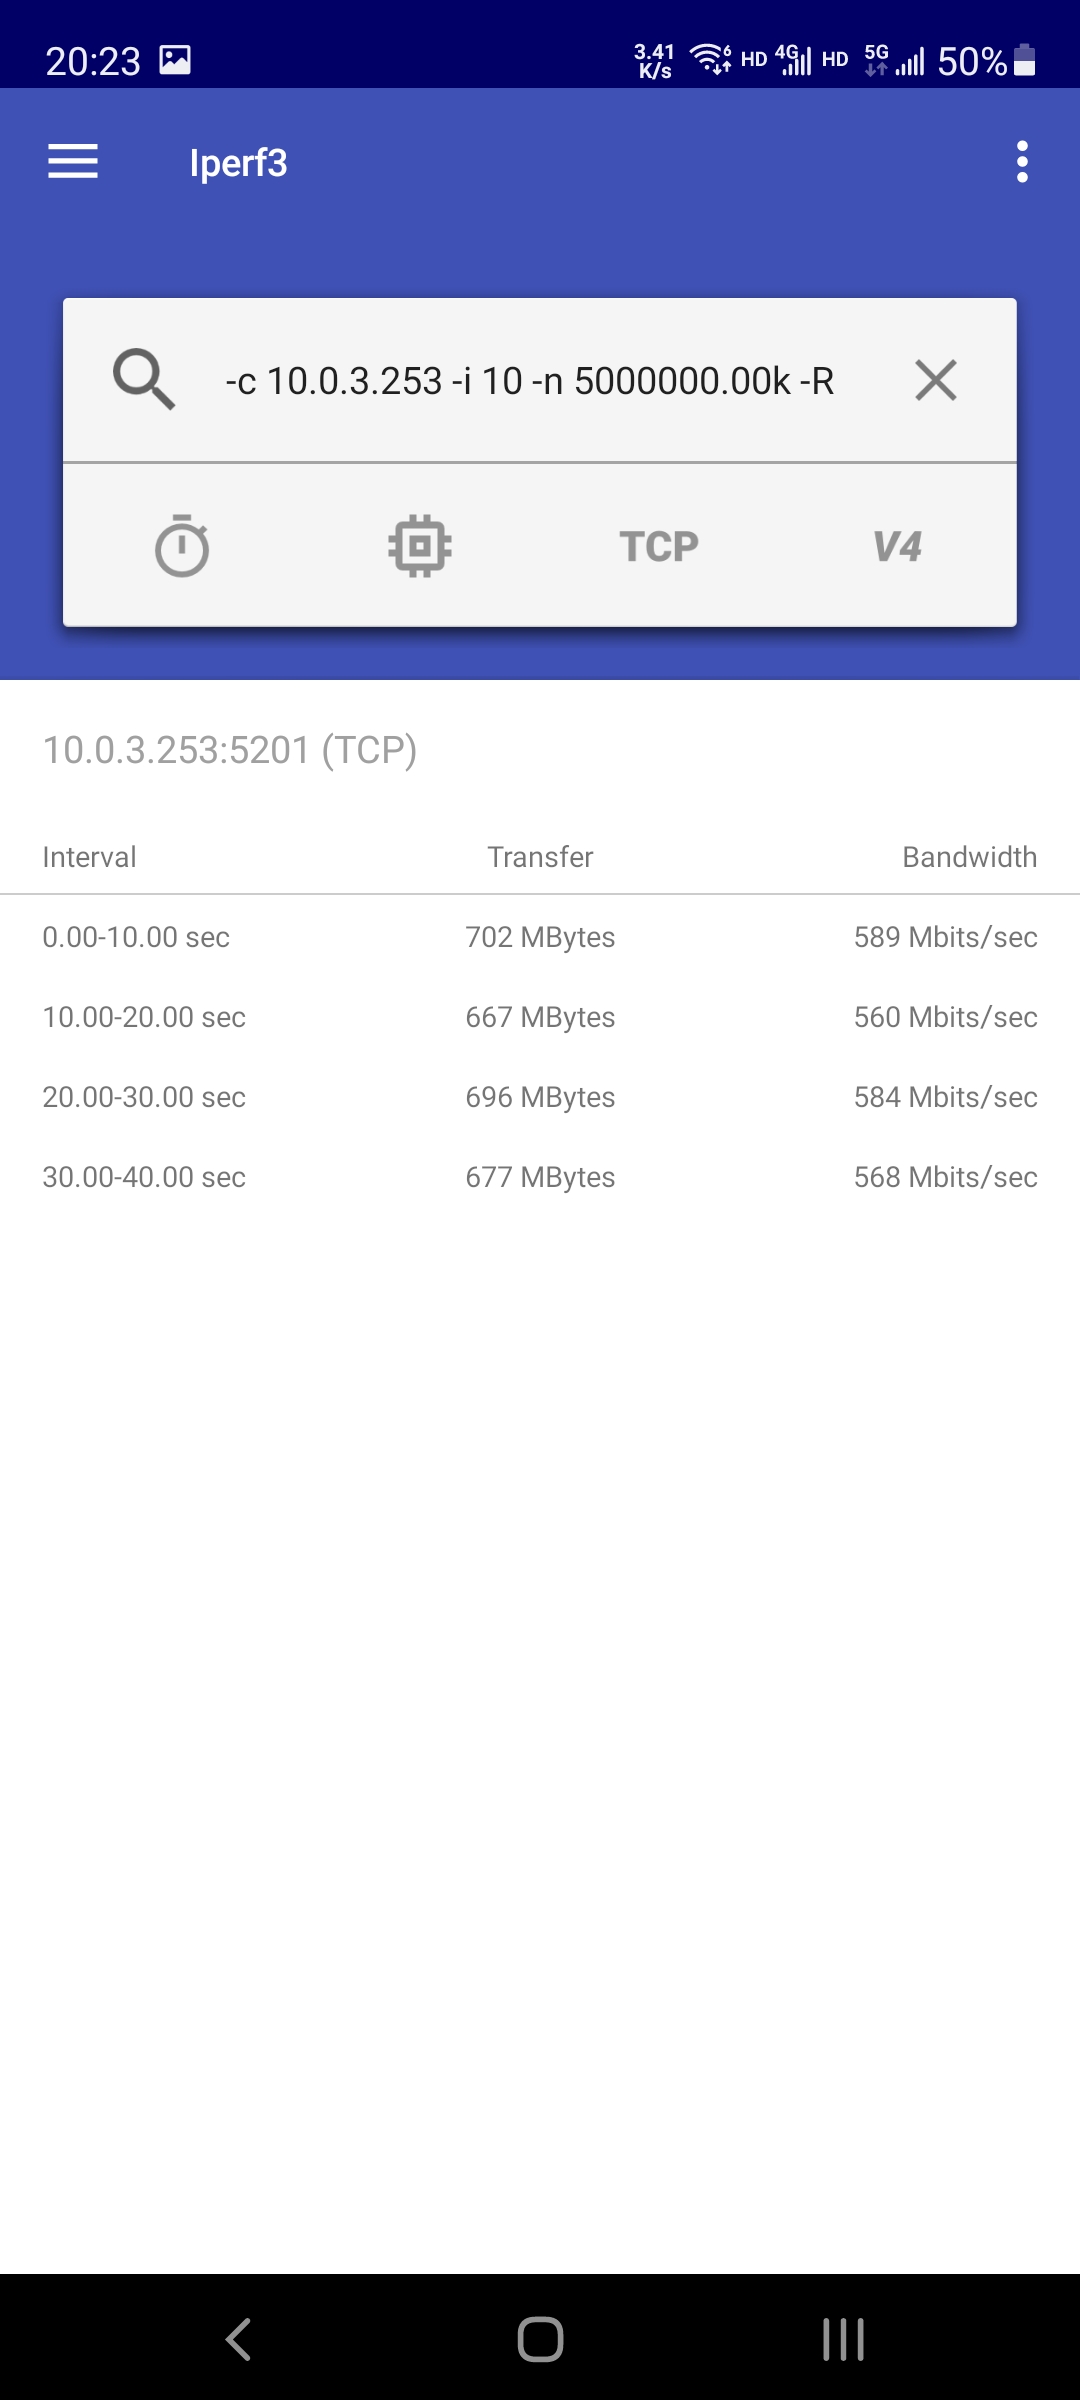Toggle the V4 IP version option
Image resolution: width=1080 pixels, height=2400 pixels.
897,546
